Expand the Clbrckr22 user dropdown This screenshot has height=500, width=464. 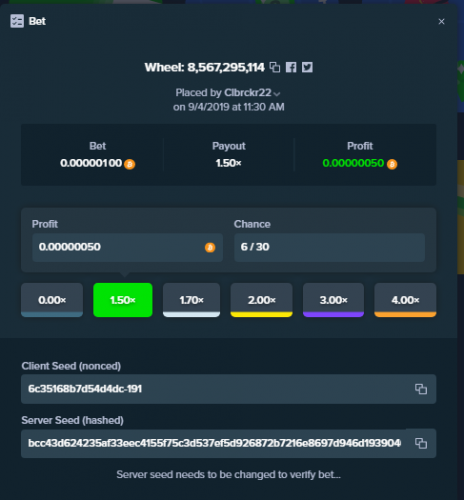277,94
